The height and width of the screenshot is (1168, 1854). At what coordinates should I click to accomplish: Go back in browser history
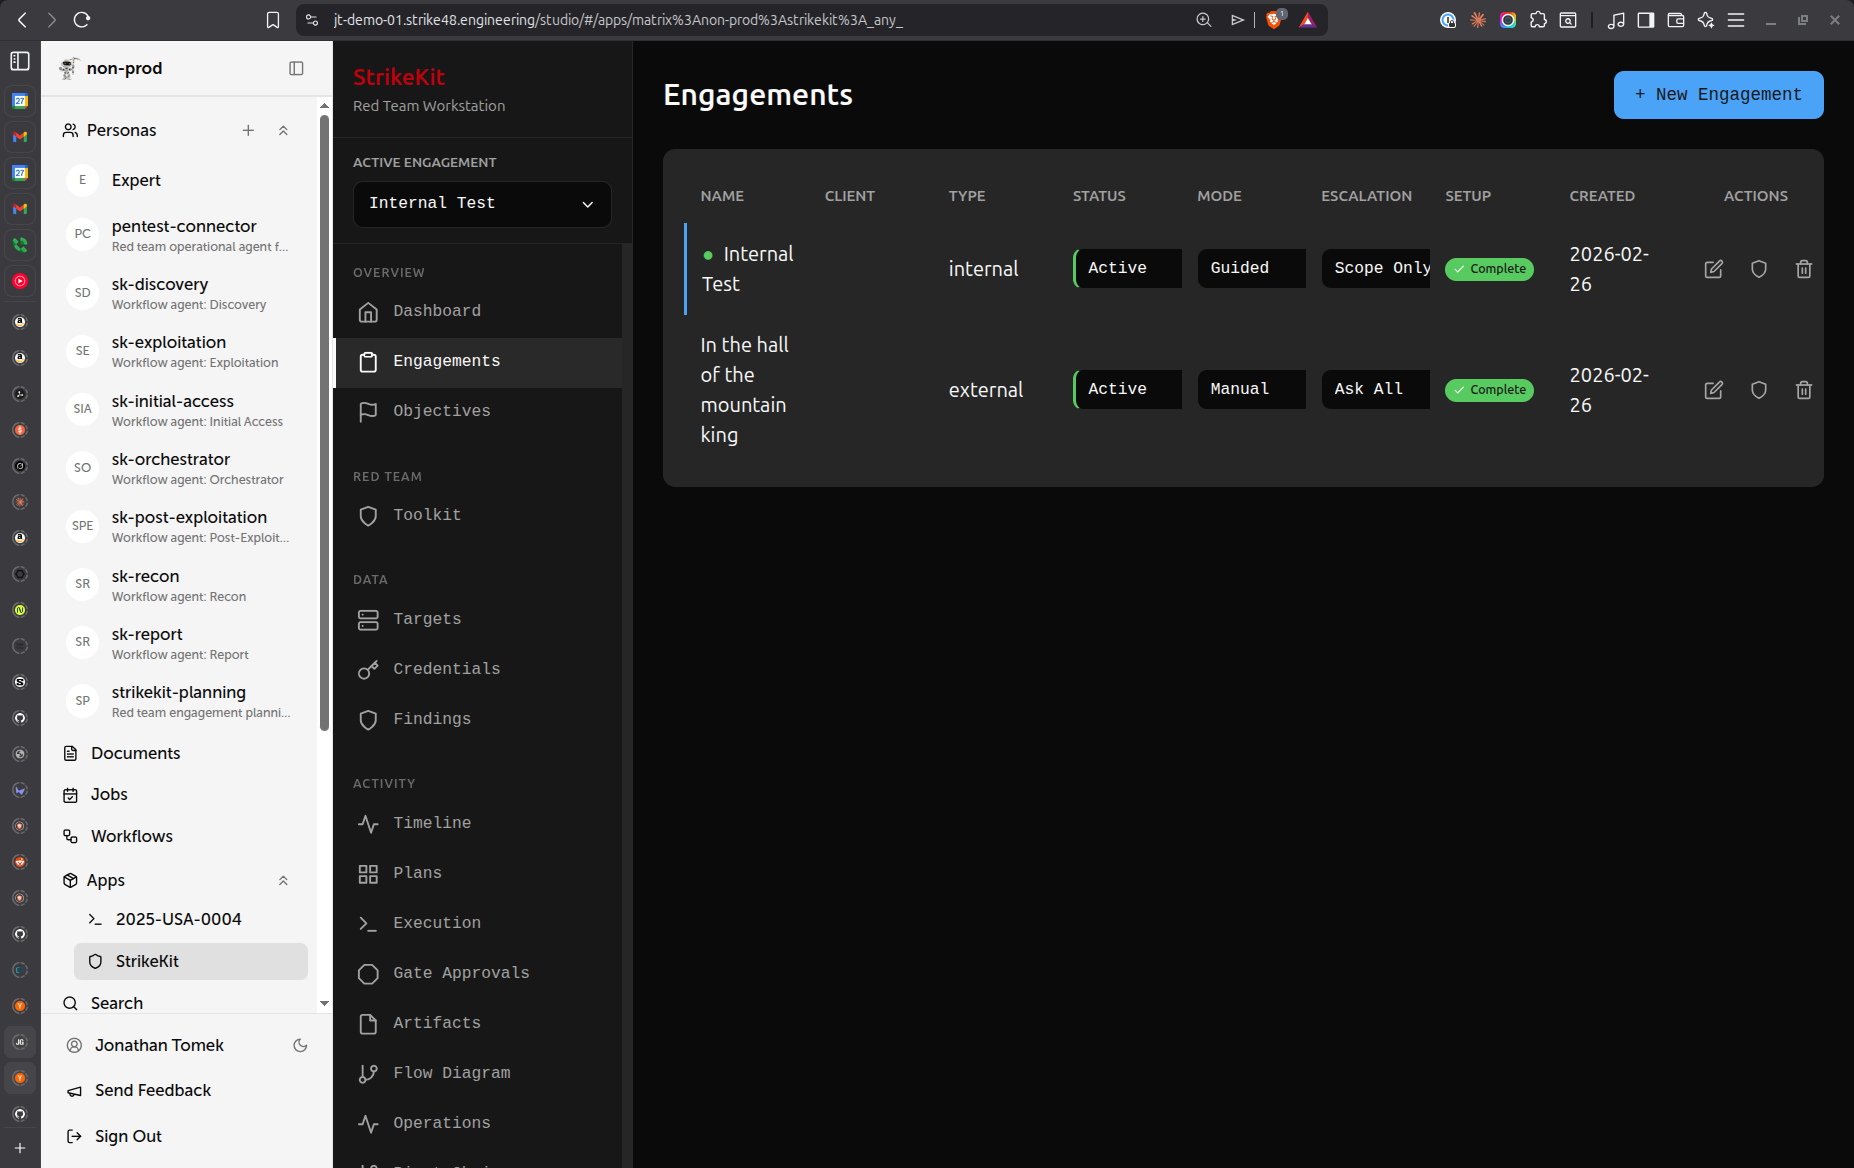[x=22, y=20]
